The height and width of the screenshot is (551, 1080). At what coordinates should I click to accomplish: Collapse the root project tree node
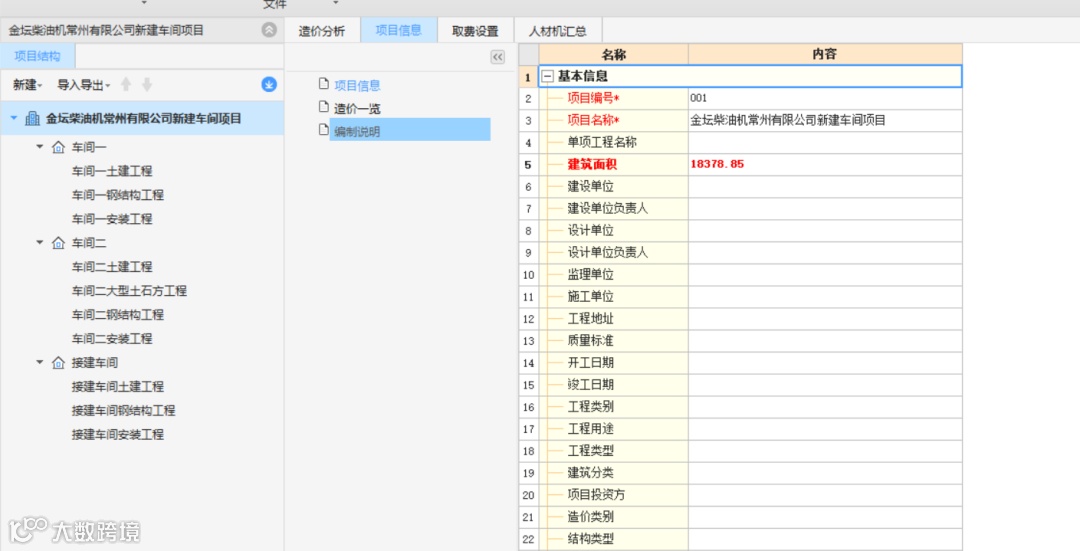[x=13, y=118]
